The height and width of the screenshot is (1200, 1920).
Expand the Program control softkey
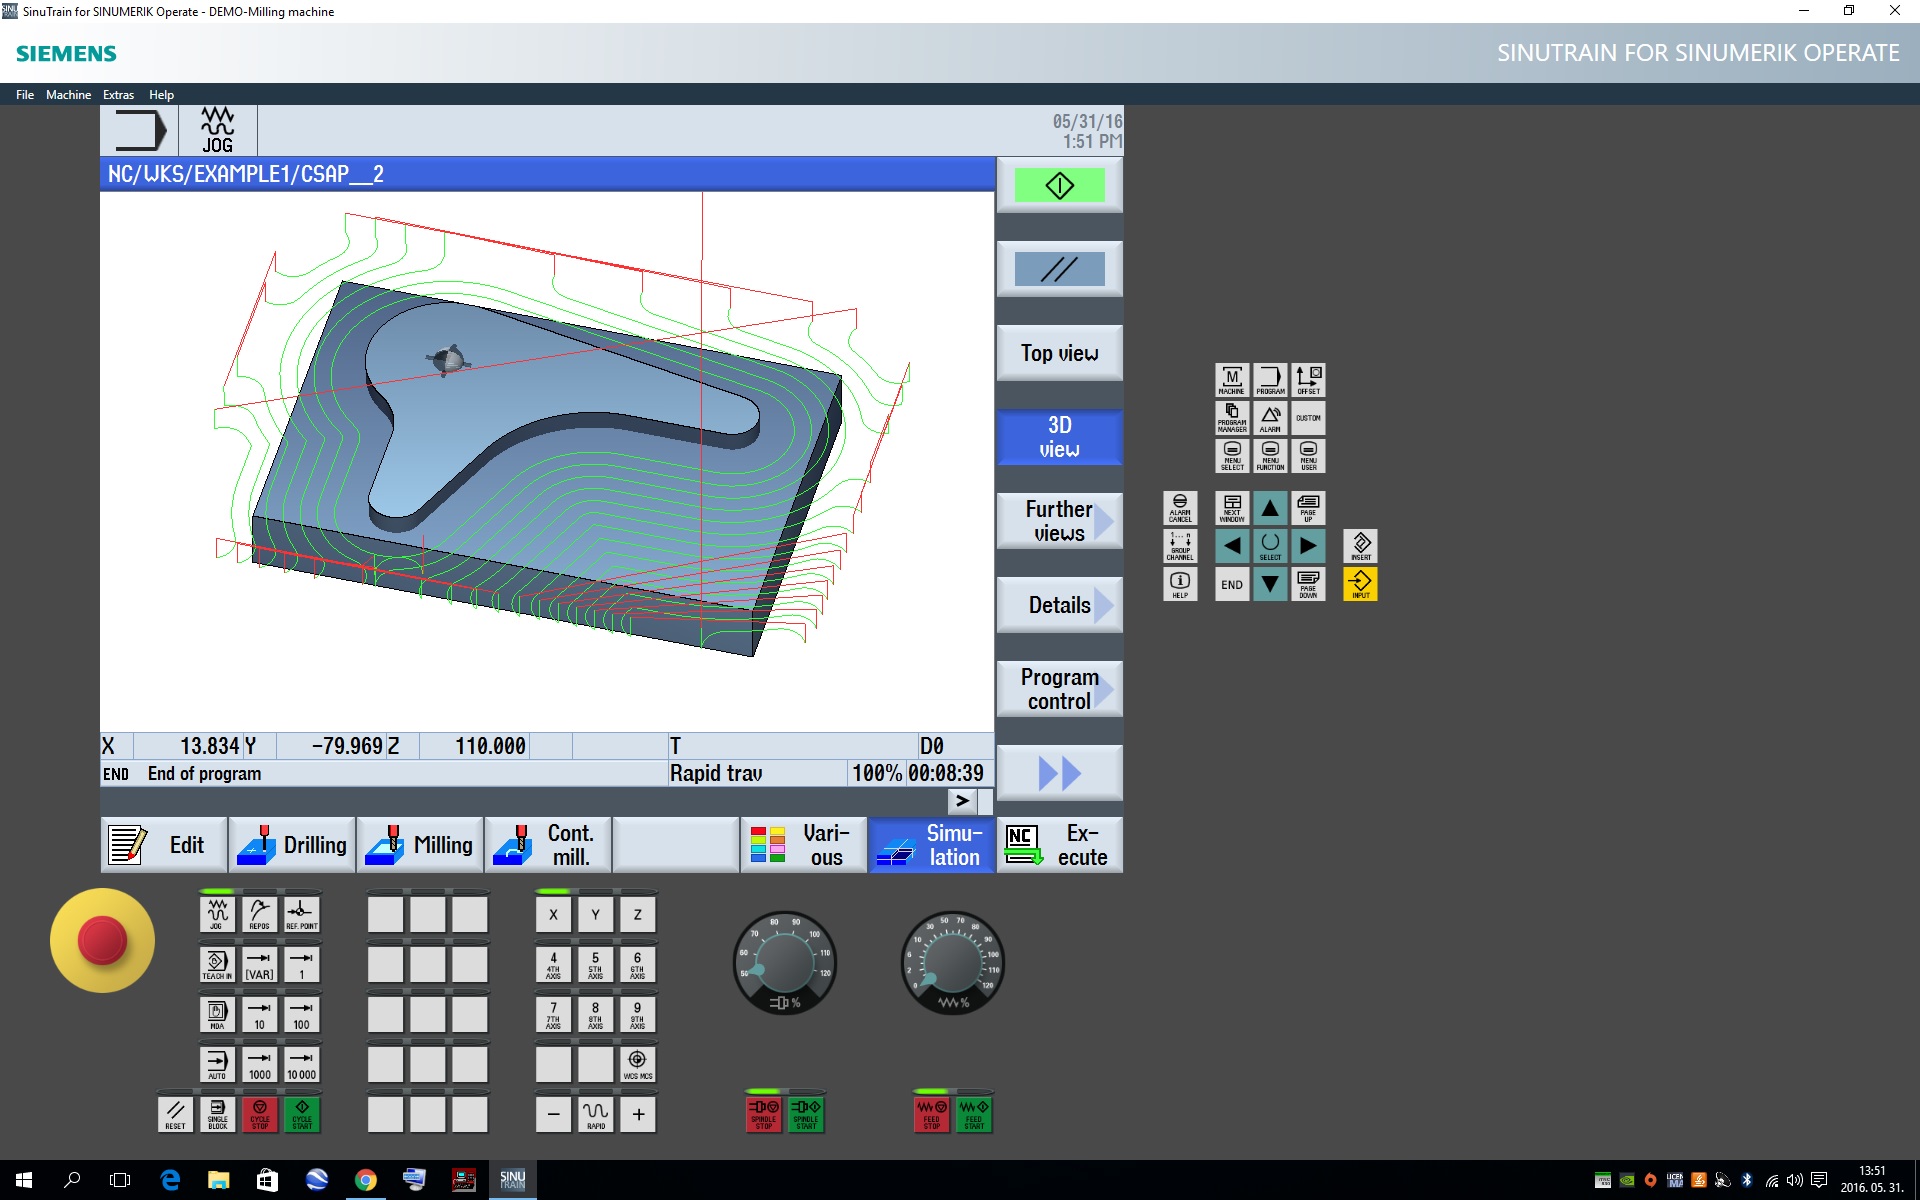point(1059,689)
